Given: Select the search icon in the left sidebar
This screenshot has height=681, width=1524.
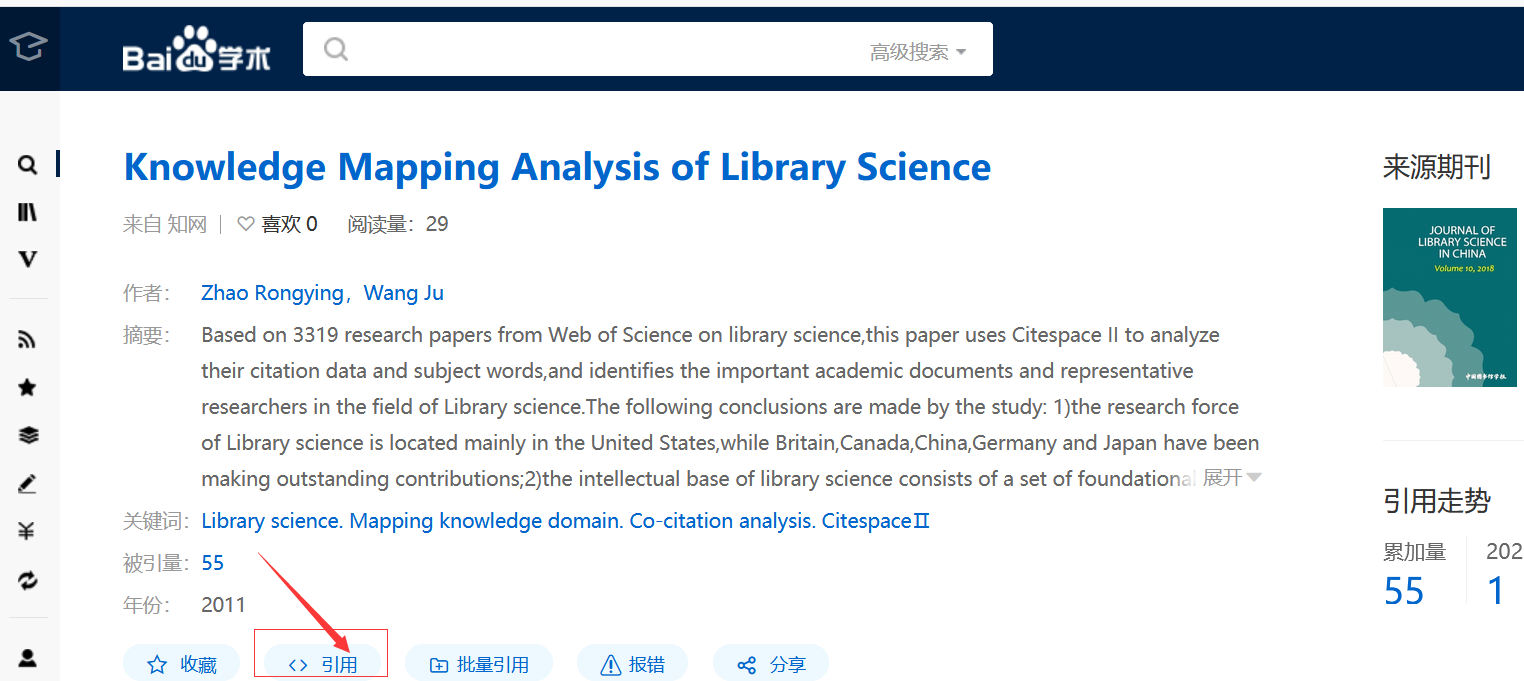Looking at the screenshot, I should (27, 164).
